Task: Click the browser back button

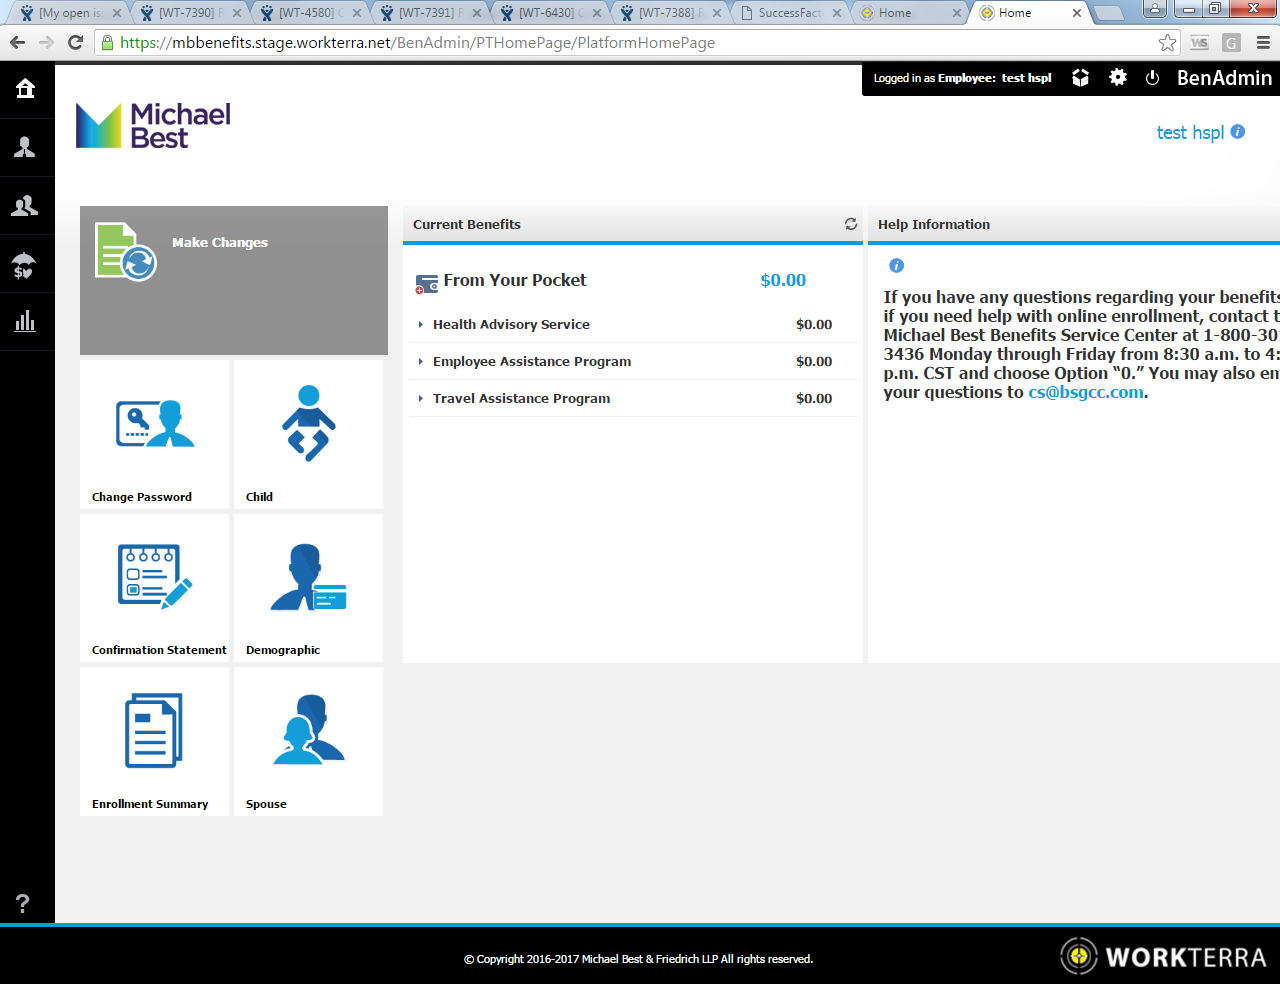Action: [x=17, y=42]
